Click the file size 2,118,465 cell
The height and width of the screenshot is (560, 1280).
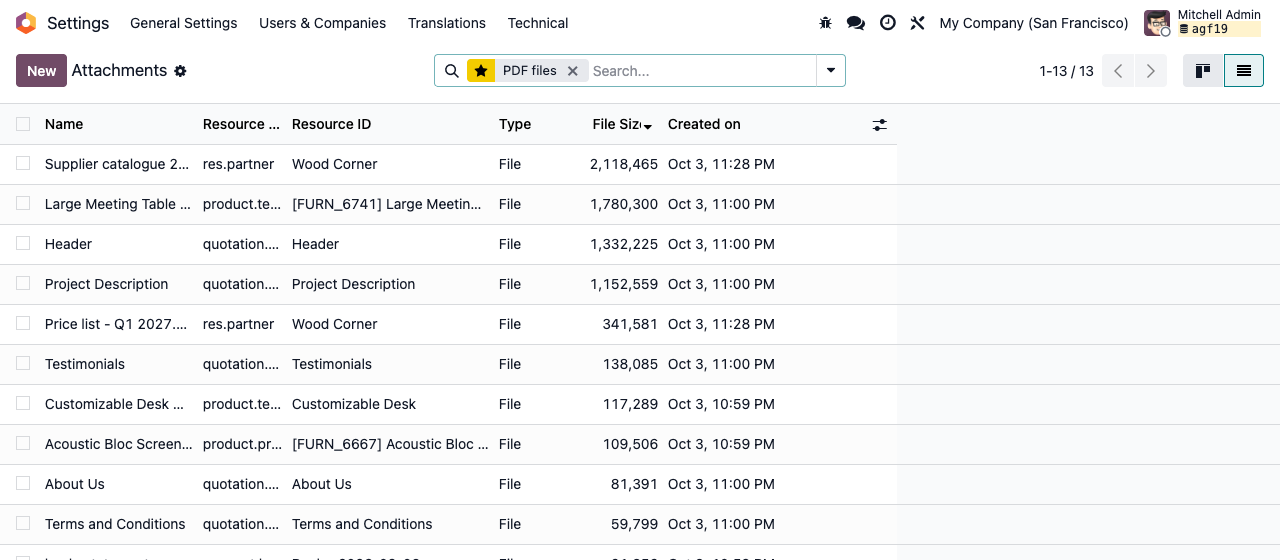(x=624, y=164)
